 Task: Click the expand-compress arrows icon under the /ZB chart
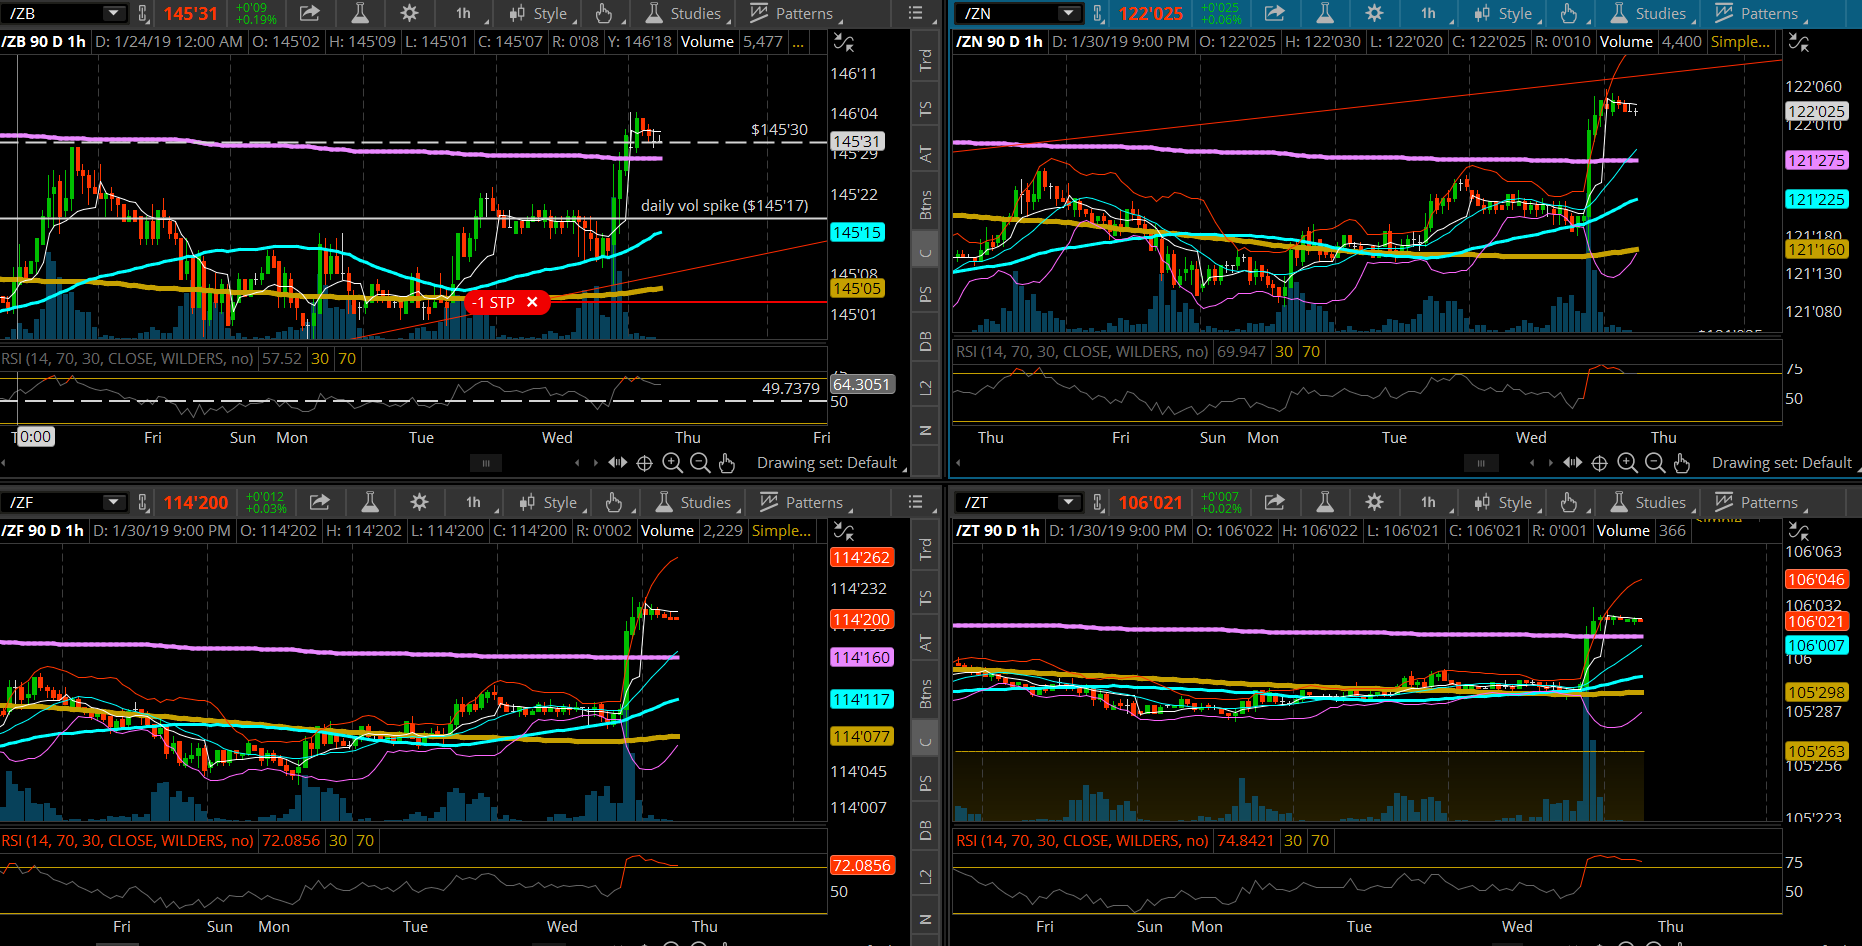click(618, 463)
